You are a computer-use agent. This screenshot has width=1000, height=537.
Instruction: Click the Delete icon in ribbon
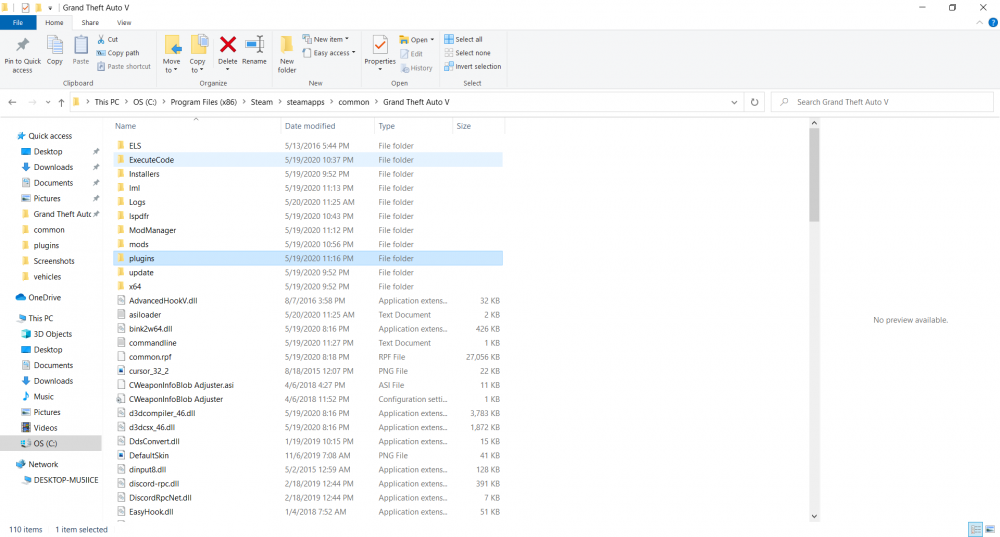[228, 51]
